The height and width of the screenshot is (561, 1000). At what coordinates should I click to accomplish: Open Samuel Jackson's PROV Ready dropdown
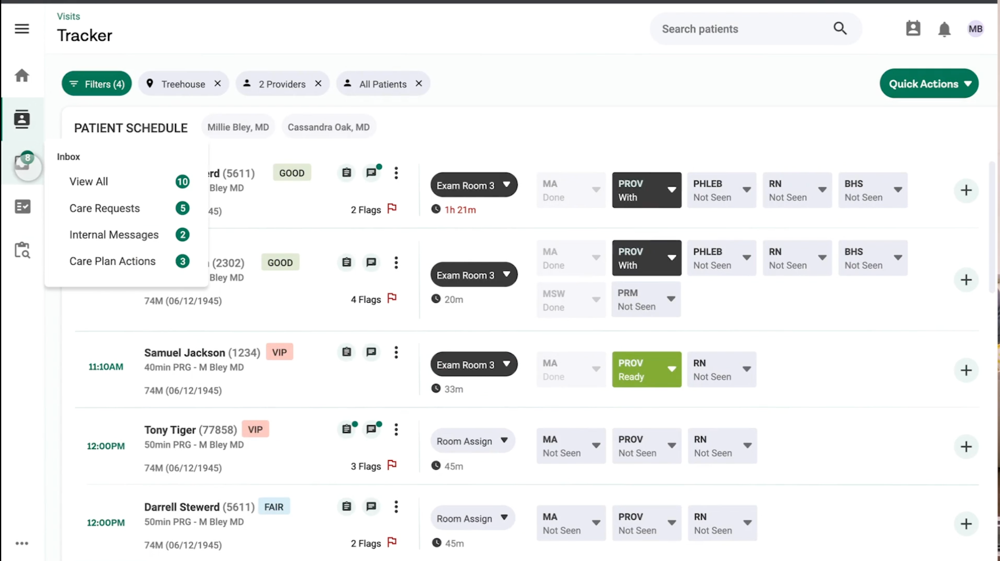pyautogui.click(x=646, y=370)
